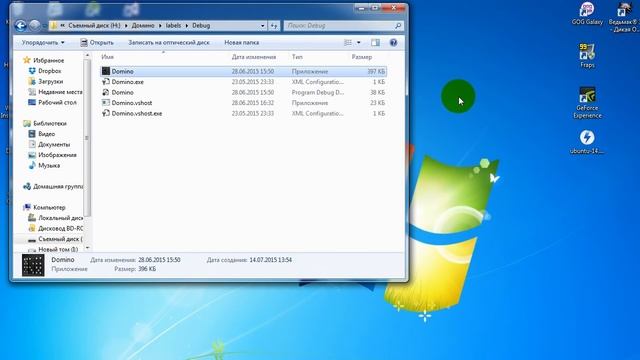Go back with the Explorer back arrow

pyautogui.click(x=20, y=26)
